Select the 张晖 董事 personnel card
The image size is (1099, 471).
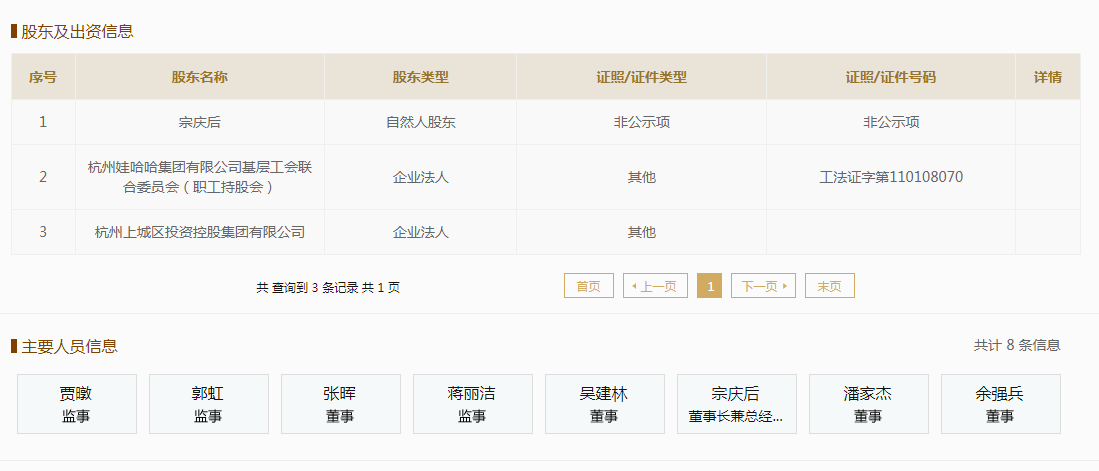(x=341, y=404)
